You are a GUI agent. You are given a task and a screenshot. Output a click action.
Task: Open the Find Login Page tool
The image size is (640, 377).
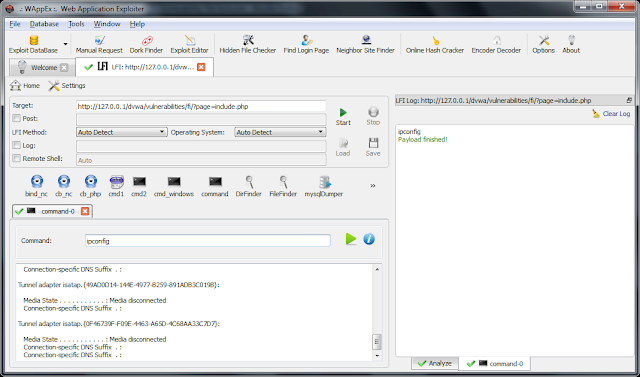(x=306, y=44)
